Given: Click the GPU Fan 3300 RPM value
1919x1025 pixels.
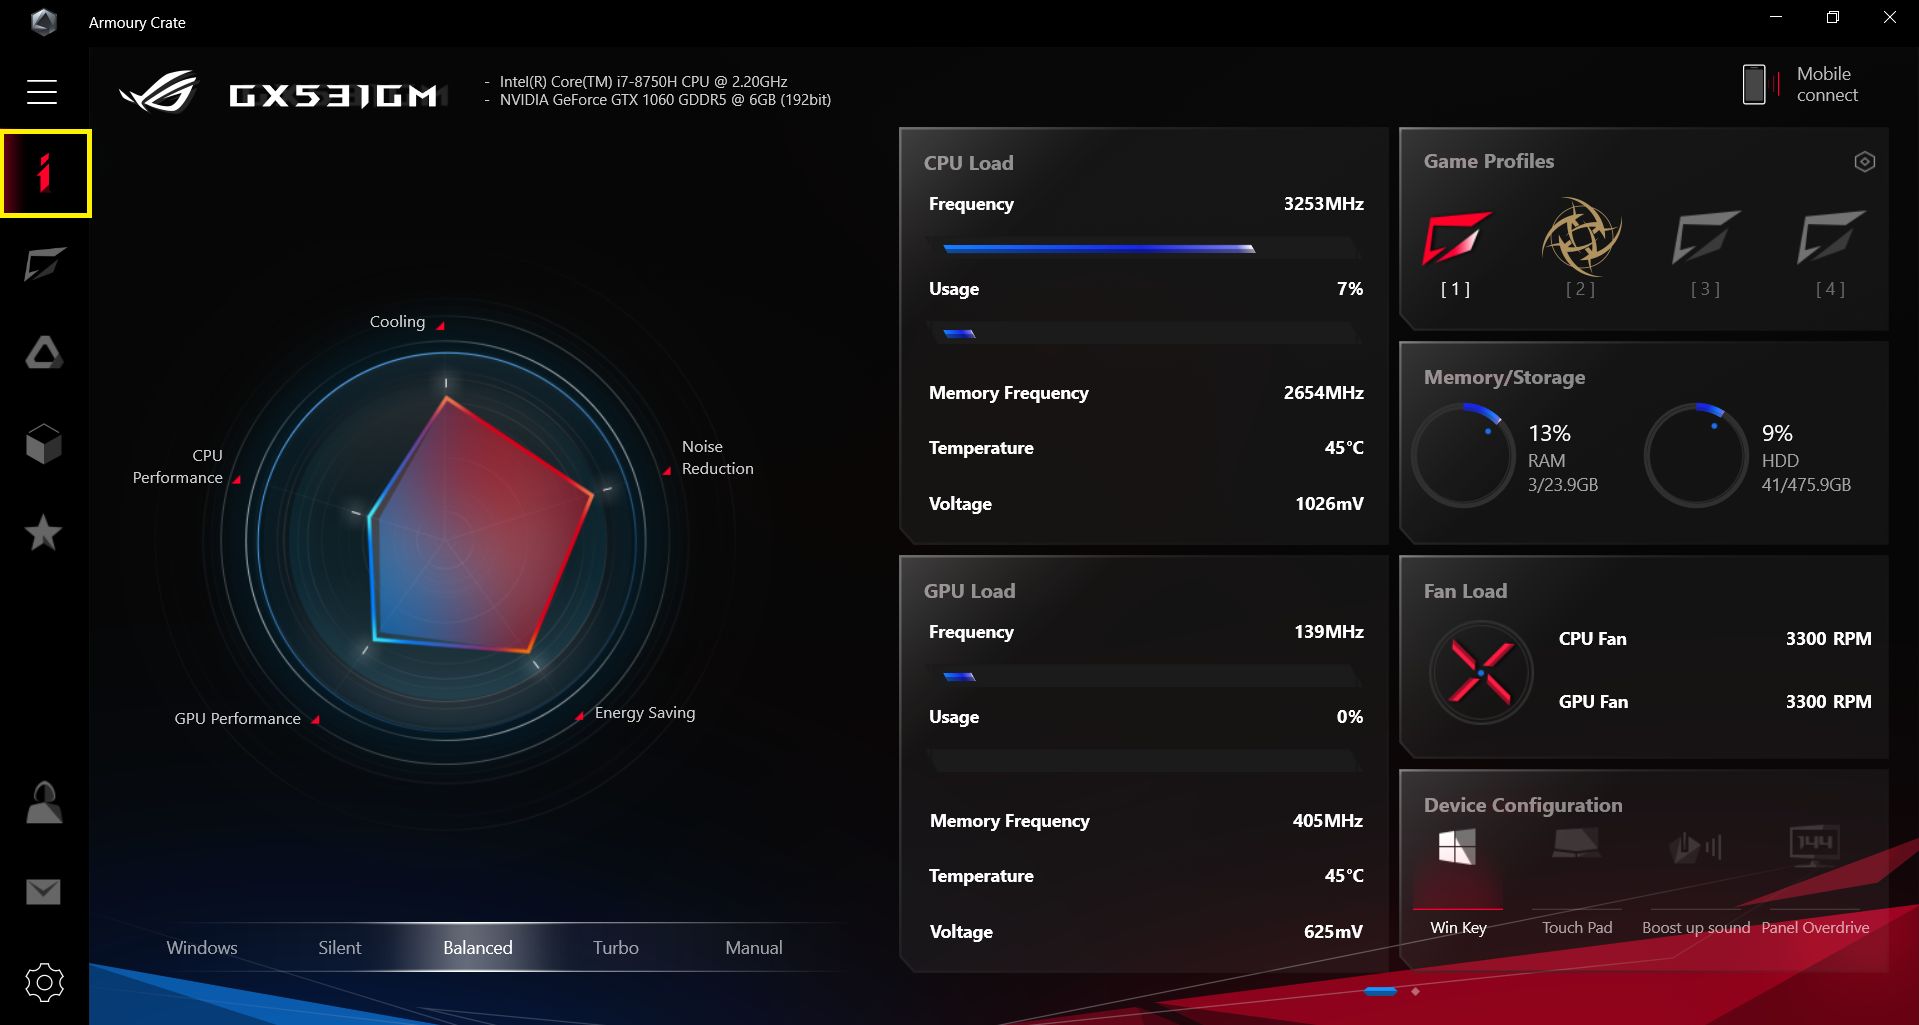Looking at the screenshot, I should coord(1828,701).
